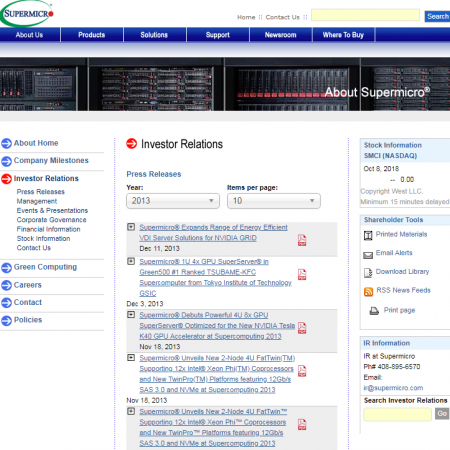Open the Year dropdown showing 2013
This screenshot has height=450, width=450.
pos(173,201)
